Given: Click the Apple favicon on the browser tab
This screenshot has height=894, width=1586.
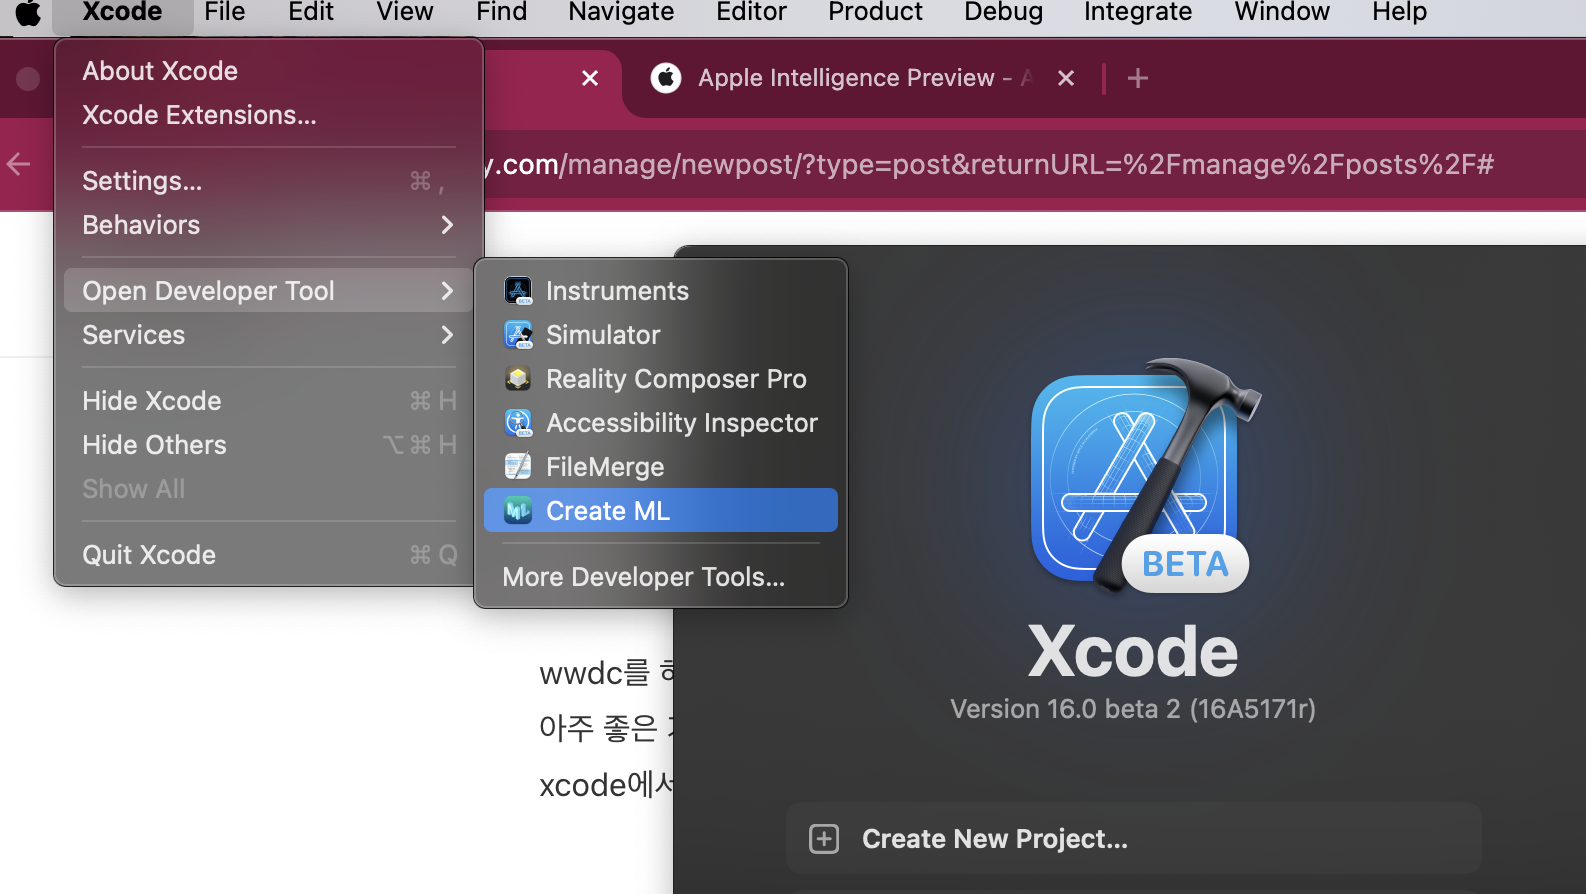Looking at the screenshot, I should 666,78.
